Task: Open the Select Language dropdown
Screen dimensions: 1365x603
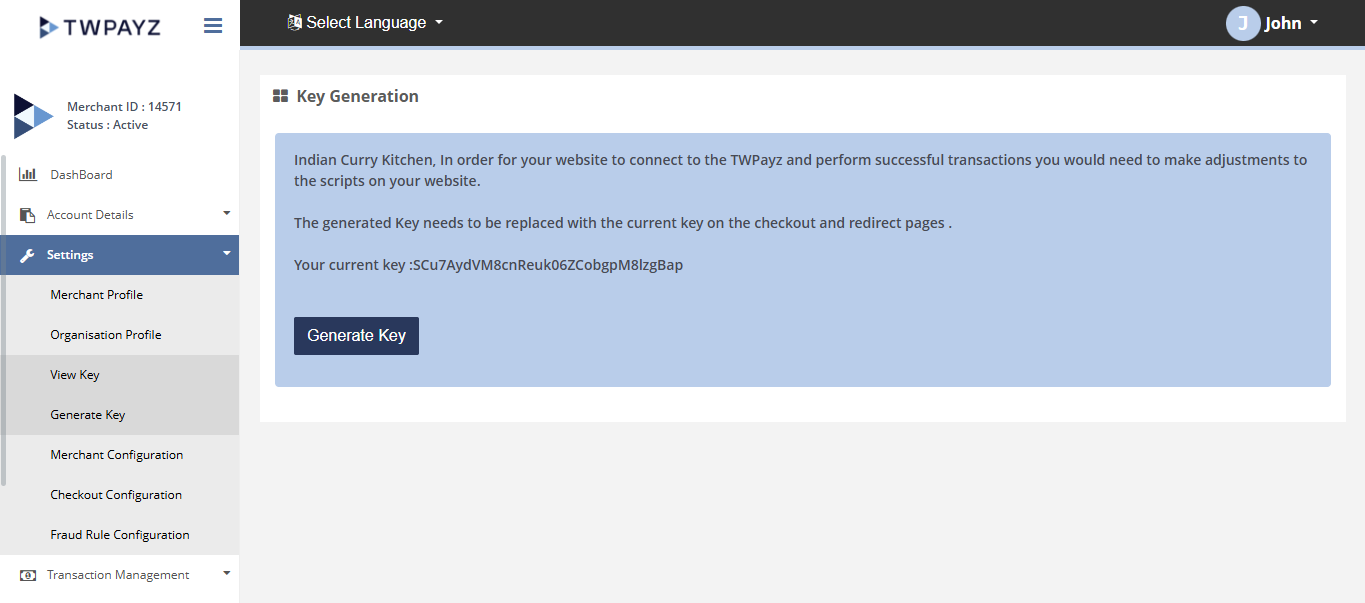Action: click(x=365, y=22)
